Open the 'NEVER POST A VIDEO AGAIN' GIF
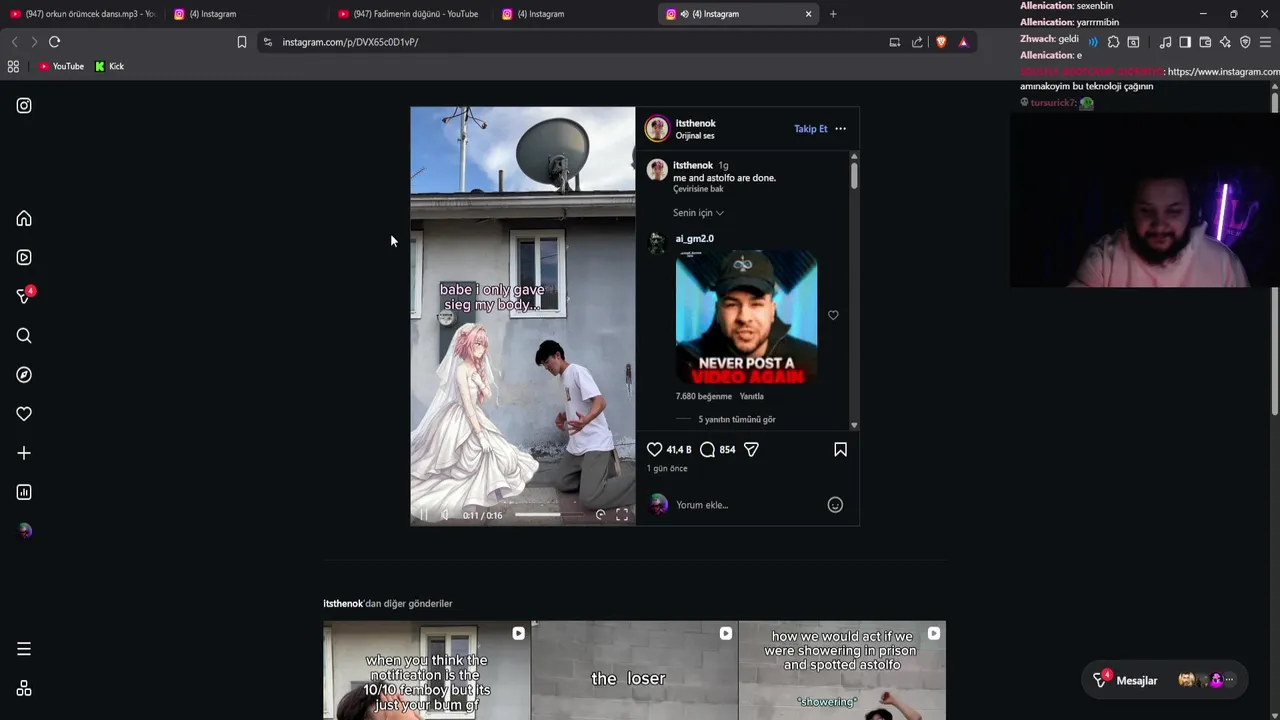1280x720 pixels. pyautogui.click(x=746, y=317)
